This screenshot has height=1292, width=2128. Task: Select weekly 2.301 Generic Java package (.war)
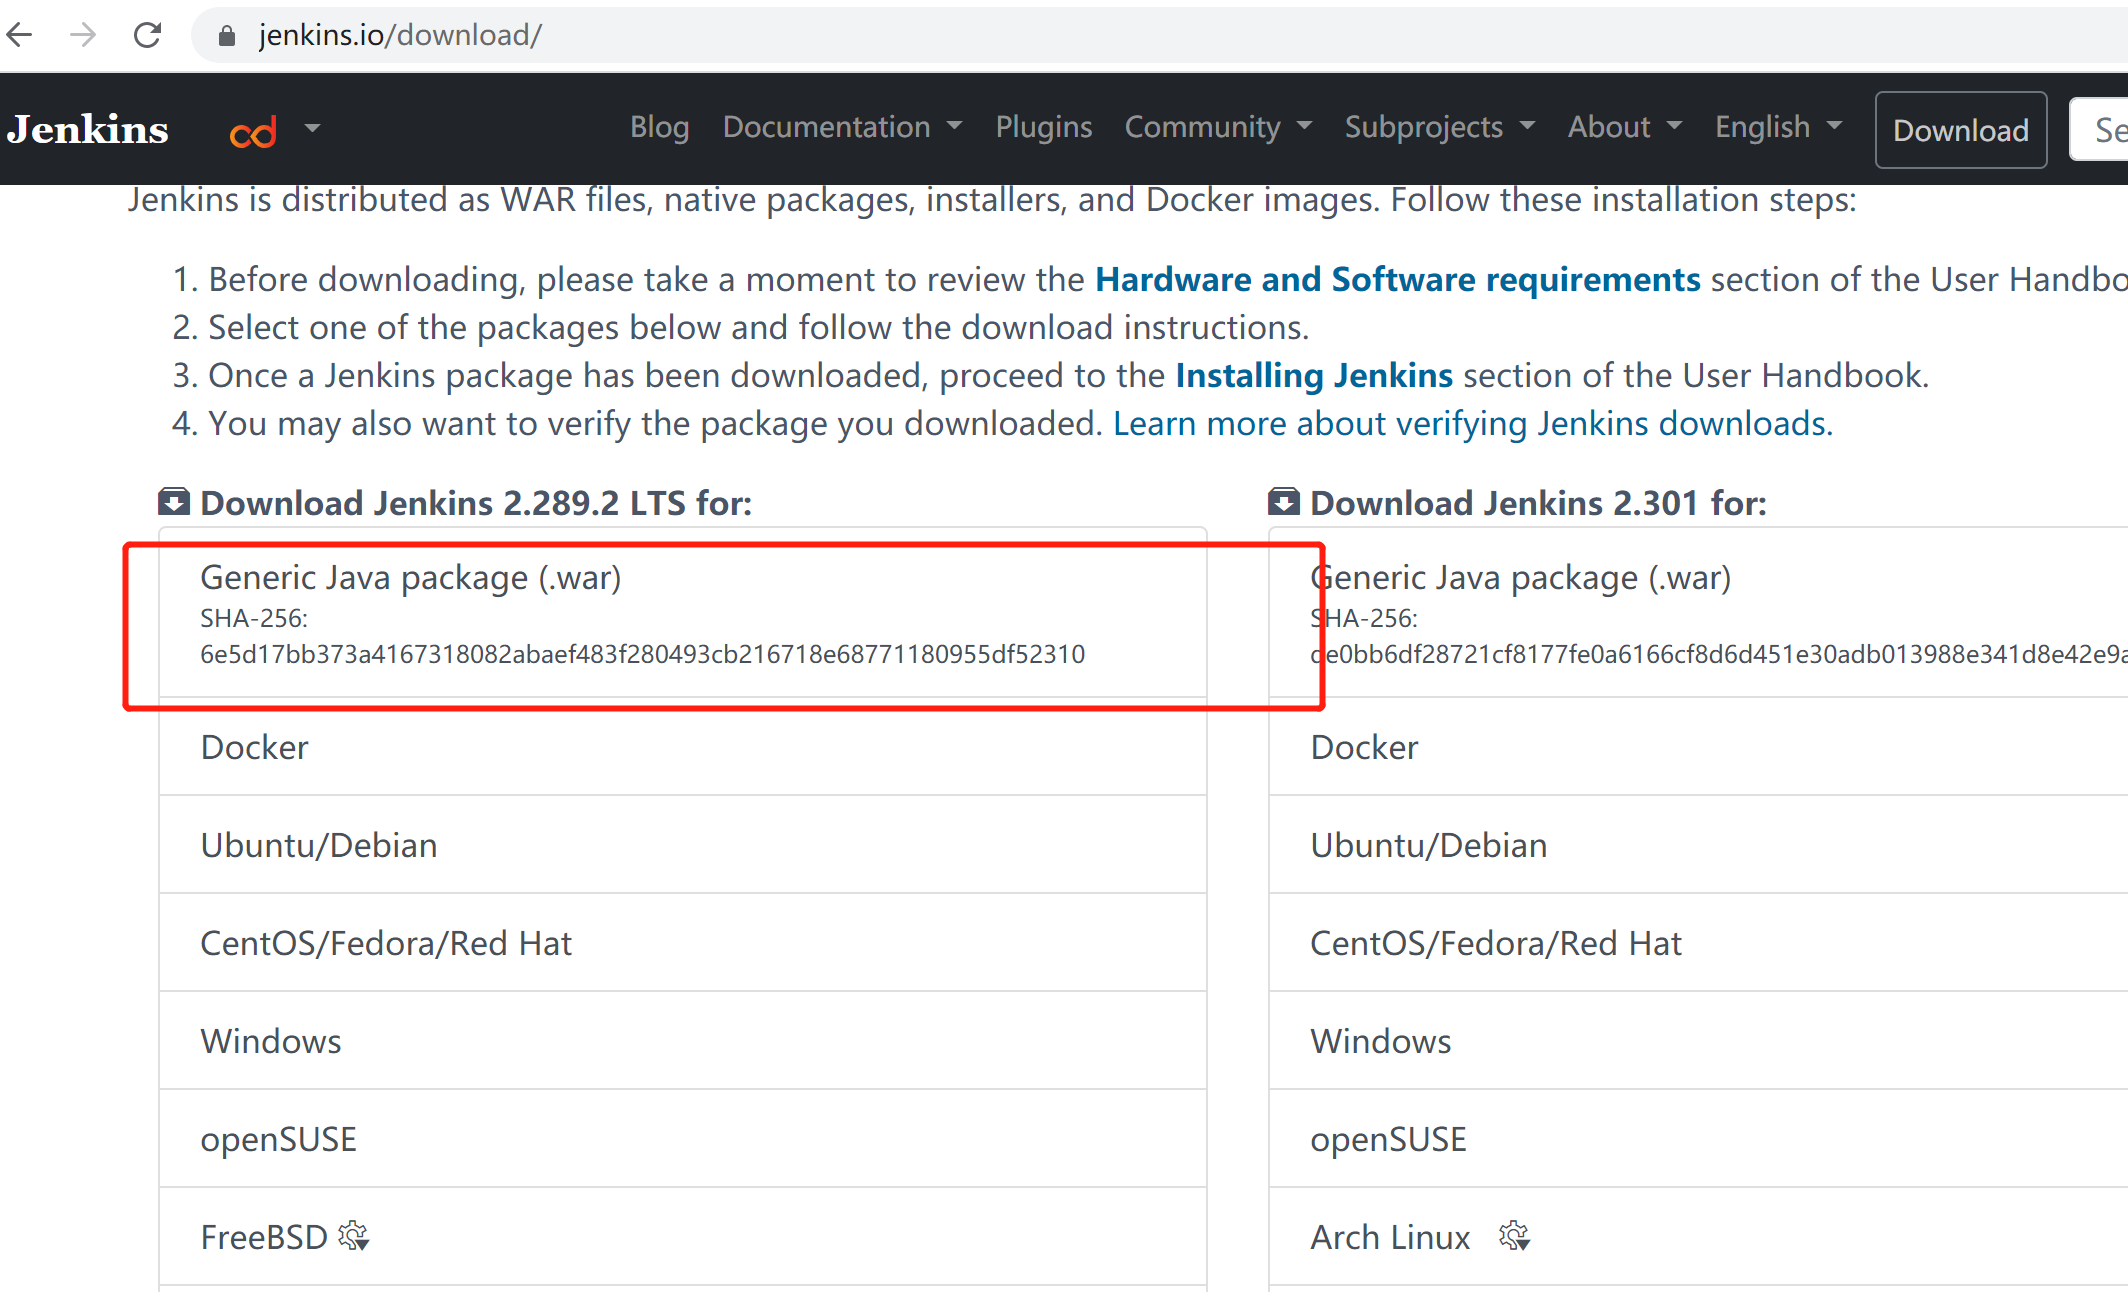click(x=1699, y=612)
